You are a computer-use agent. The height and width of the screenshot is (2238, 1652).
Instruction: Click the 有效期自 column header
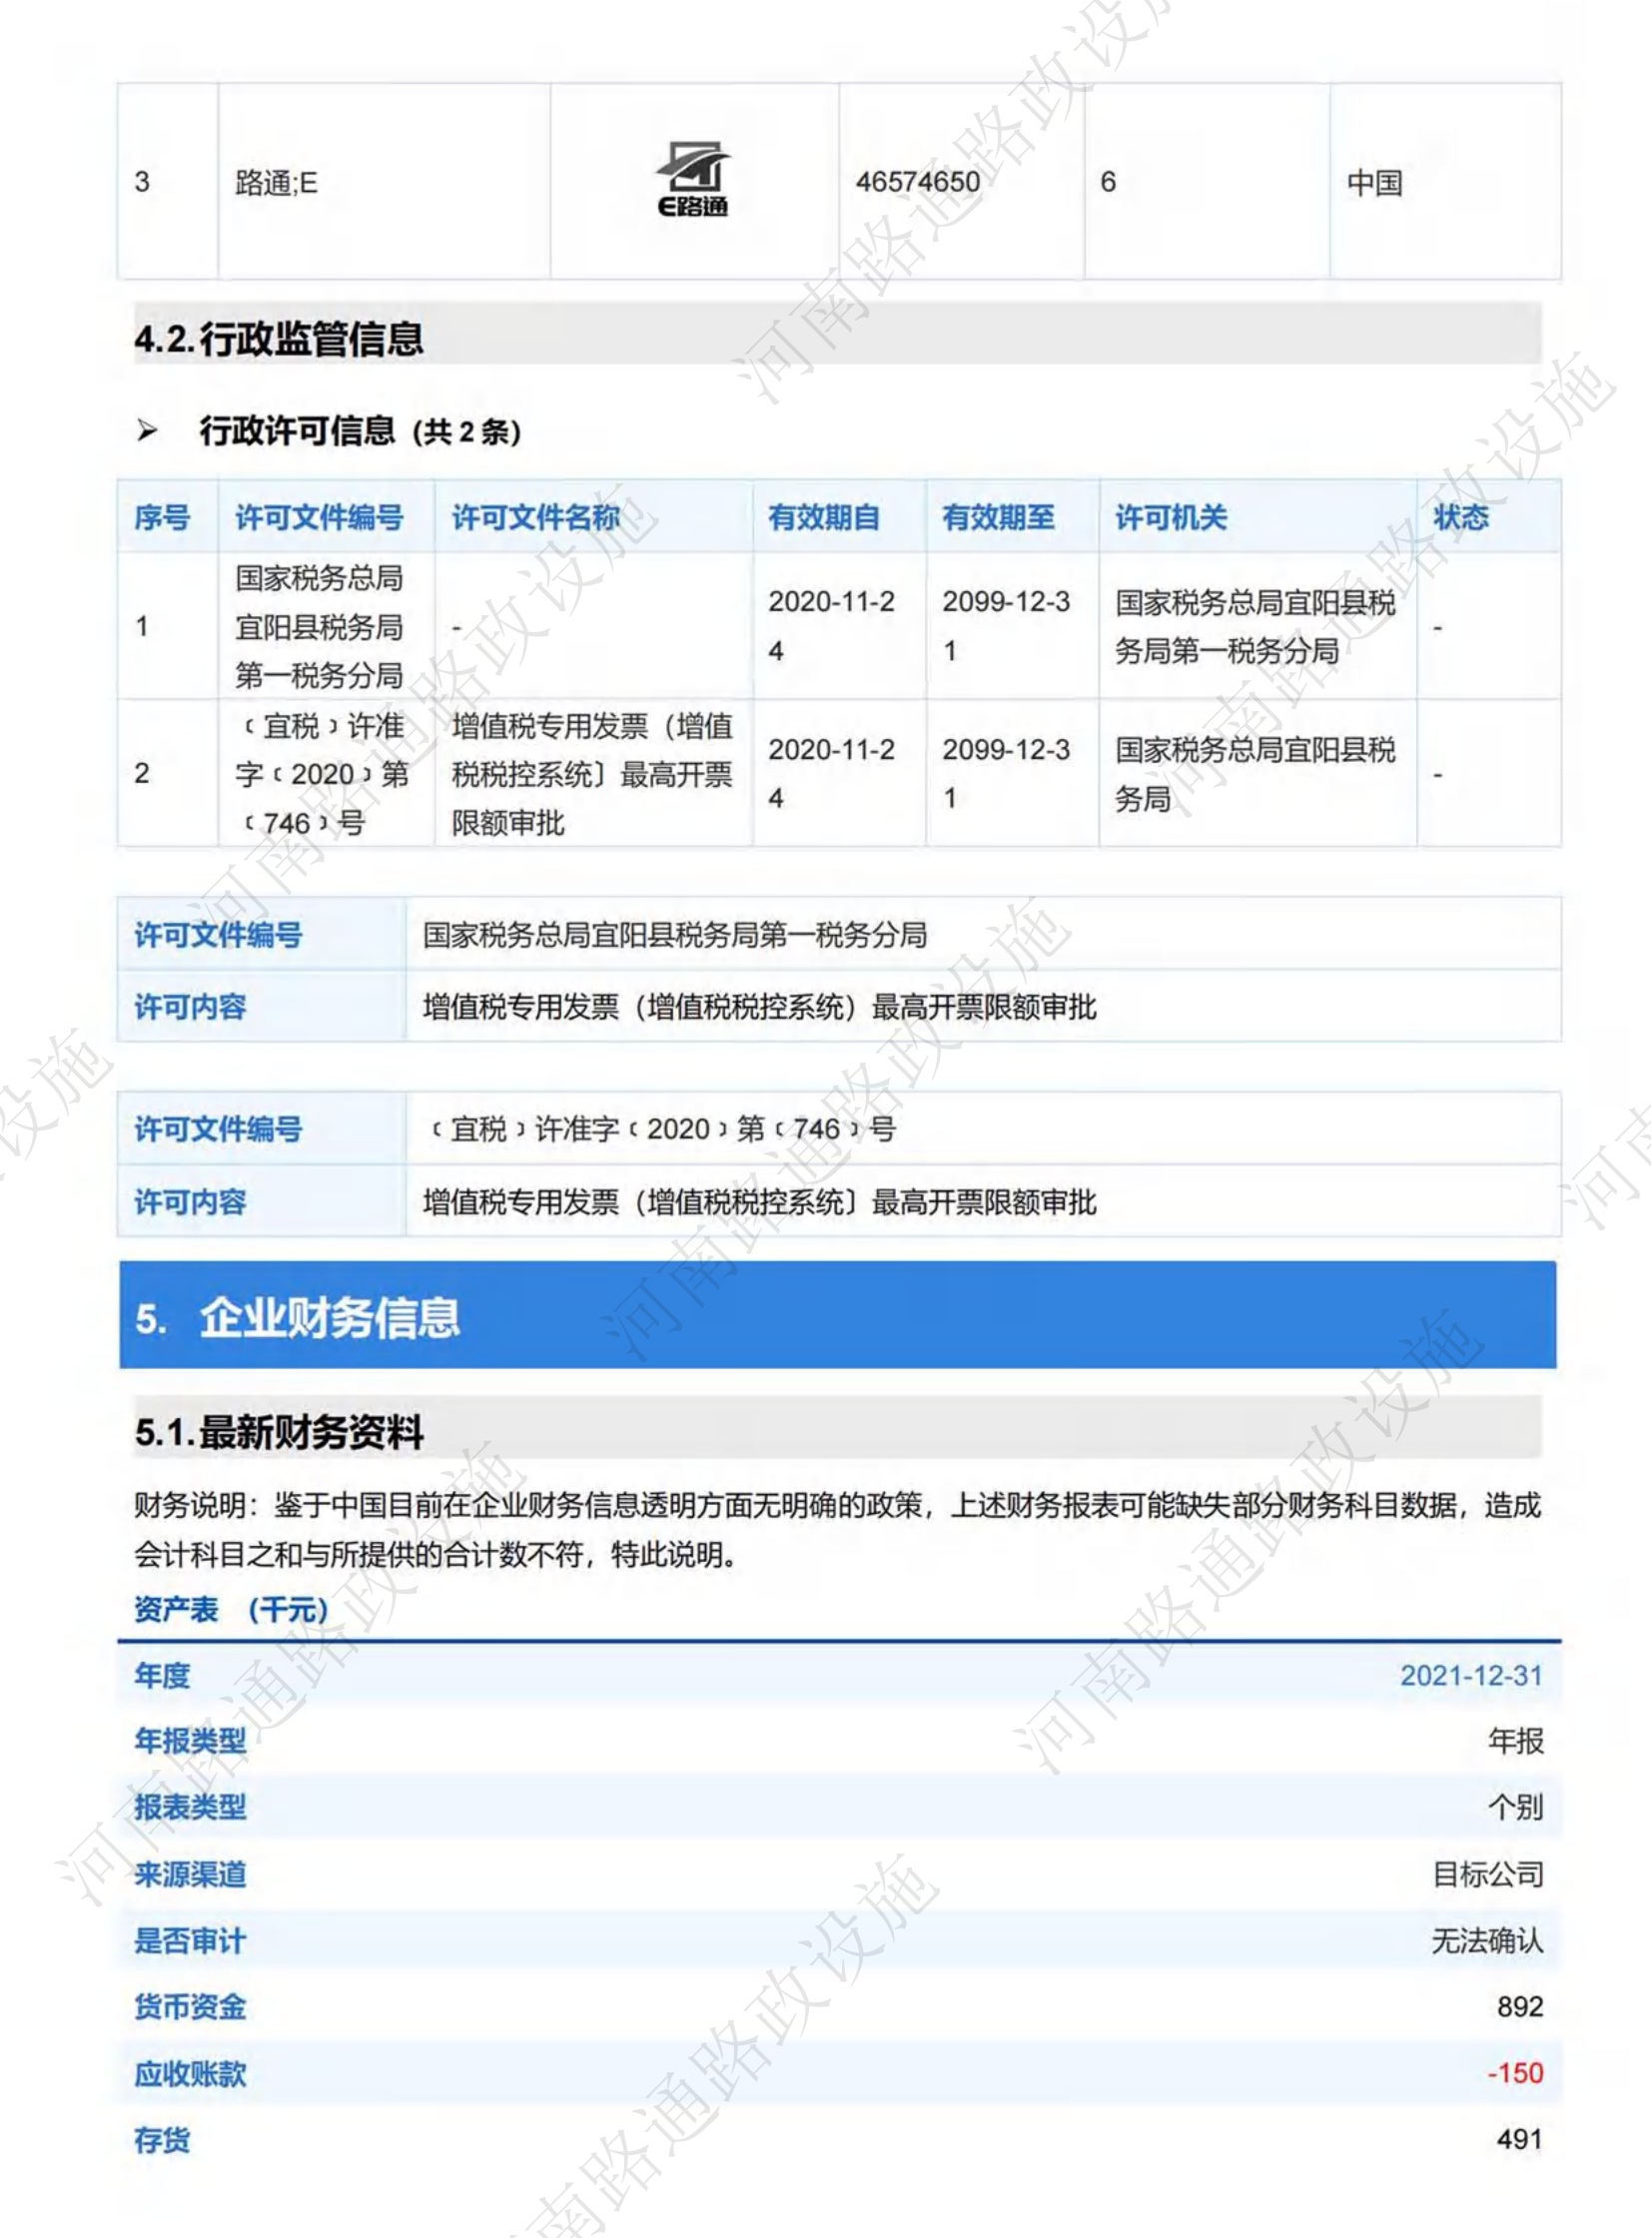[824, 517]
